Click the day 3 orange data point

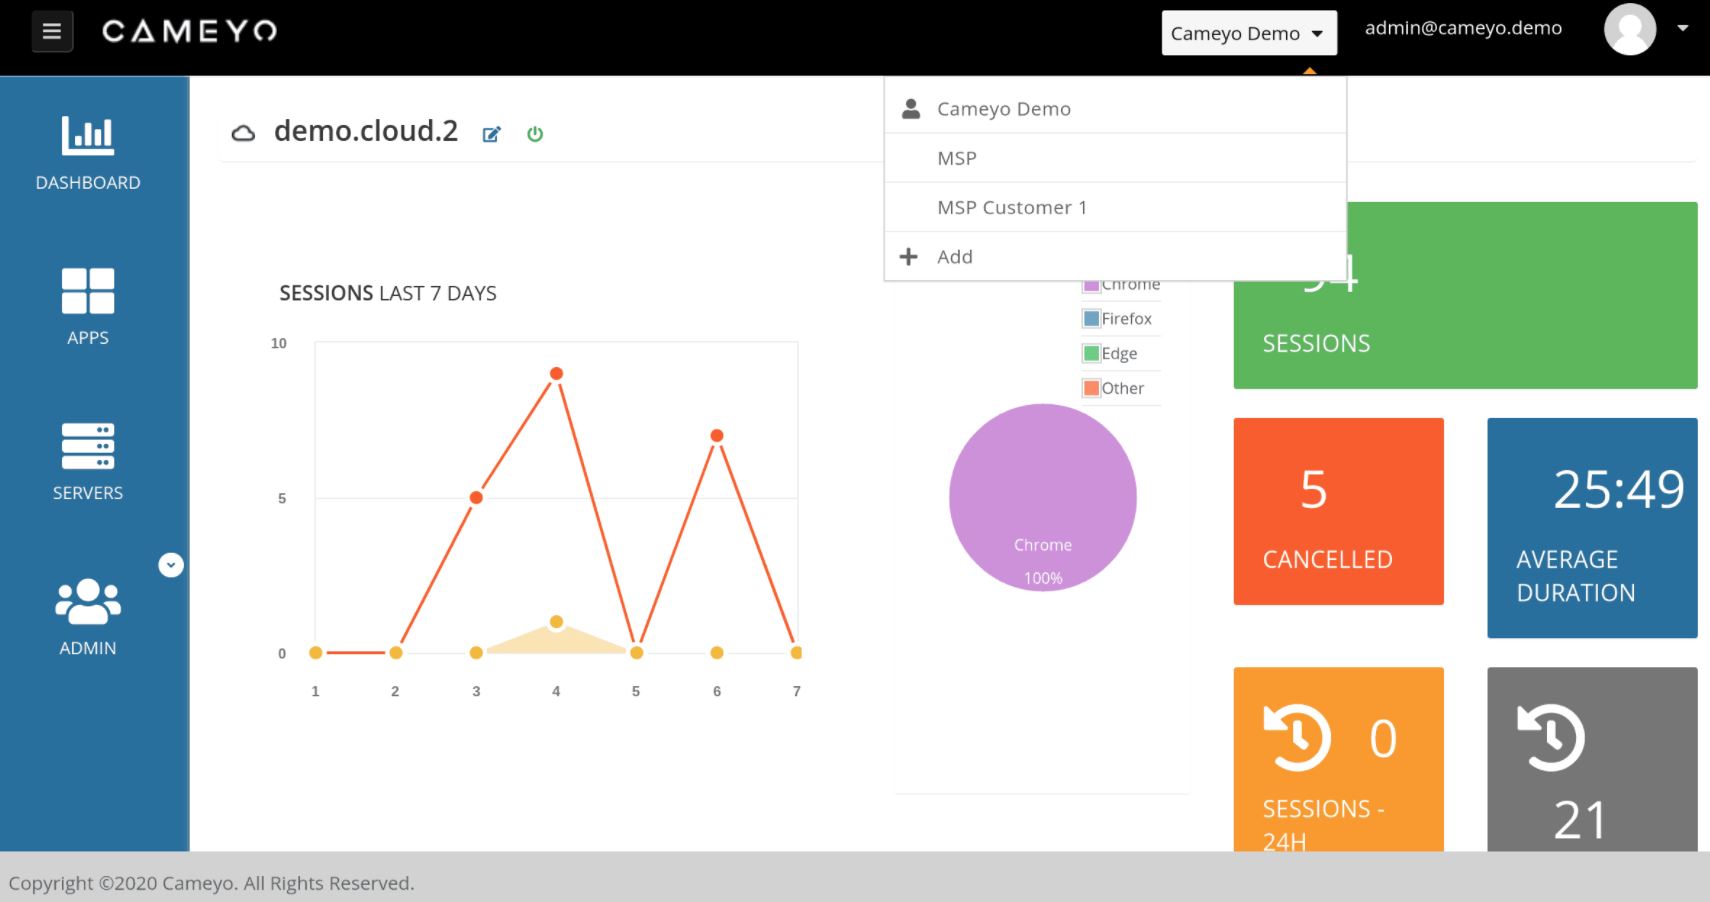pos(476,497)
